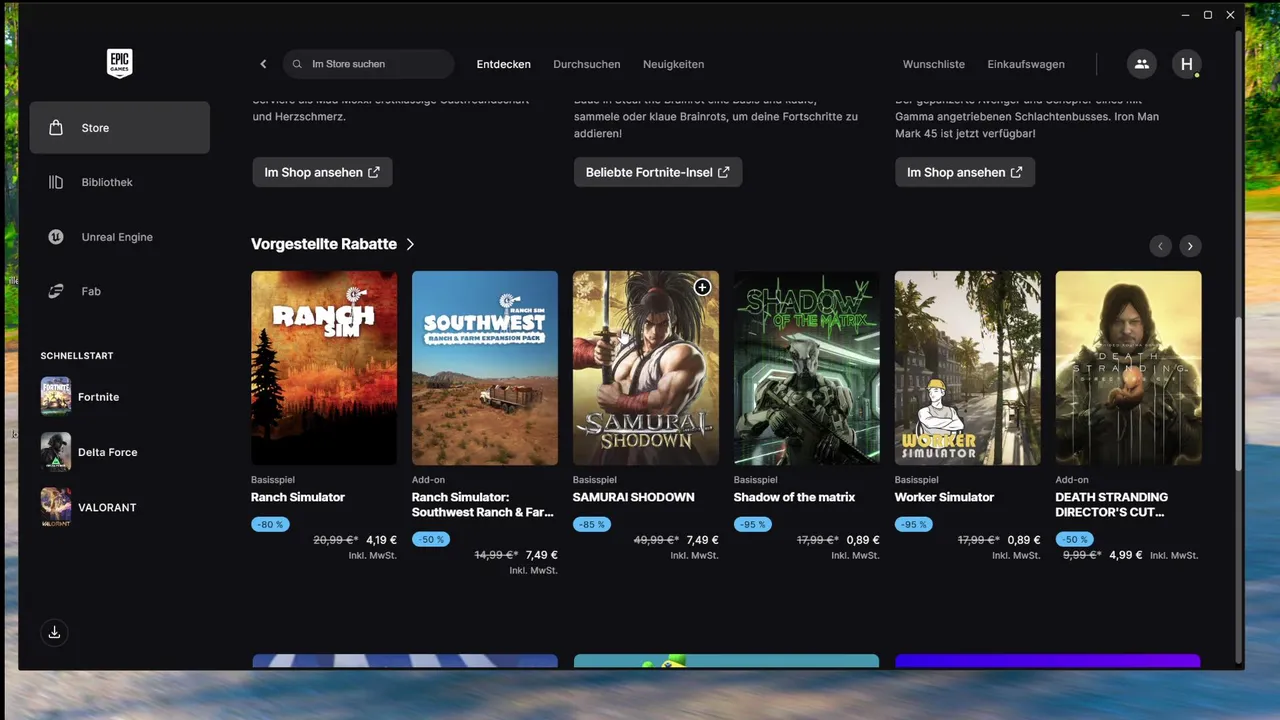
Task: Open the Worker Simulator cover art
Action: point(968,368)
